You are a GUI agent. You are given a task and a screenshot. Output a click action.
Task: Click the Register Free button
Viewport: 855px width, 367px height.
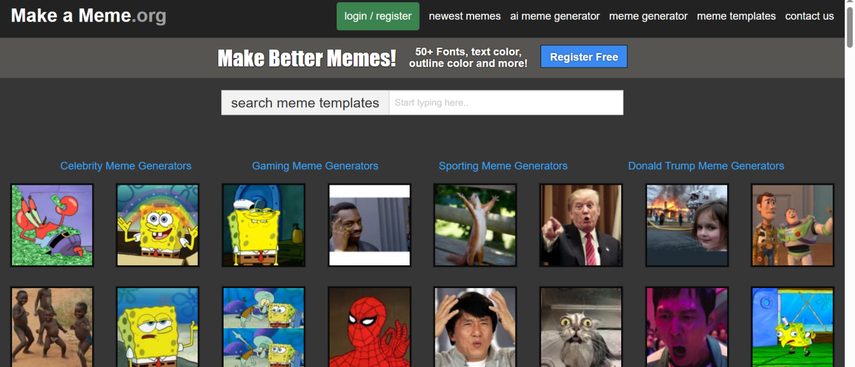pos(583,57)
